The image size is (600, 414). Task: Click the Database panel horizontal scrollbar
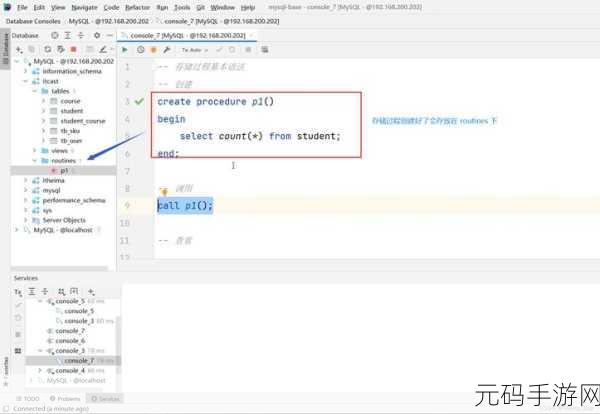[59, 269]
